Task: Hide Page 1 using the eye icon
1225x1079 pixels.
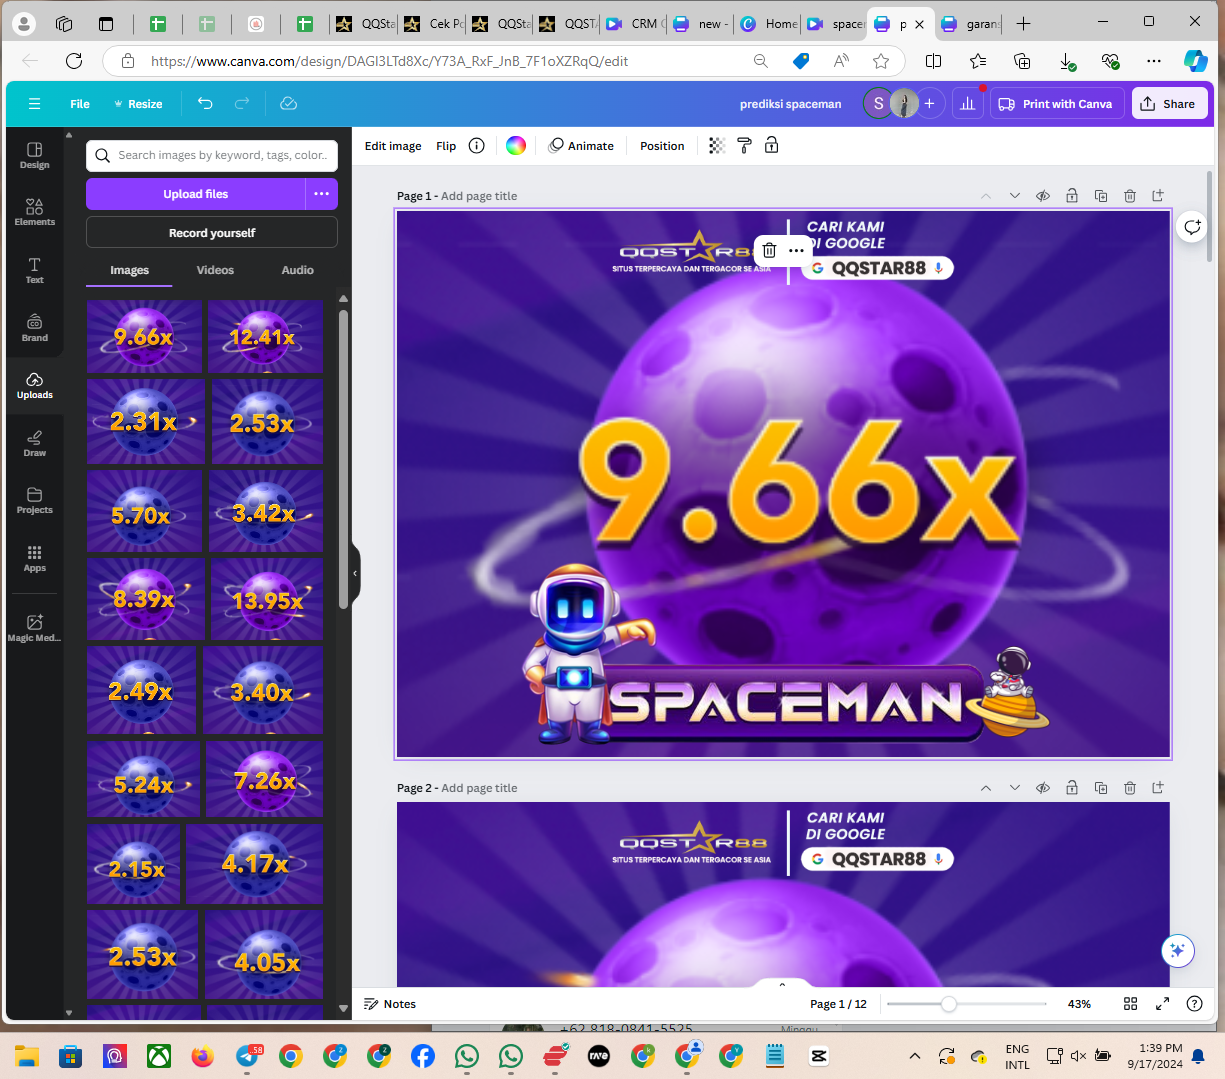Action: click(1043, 196)
